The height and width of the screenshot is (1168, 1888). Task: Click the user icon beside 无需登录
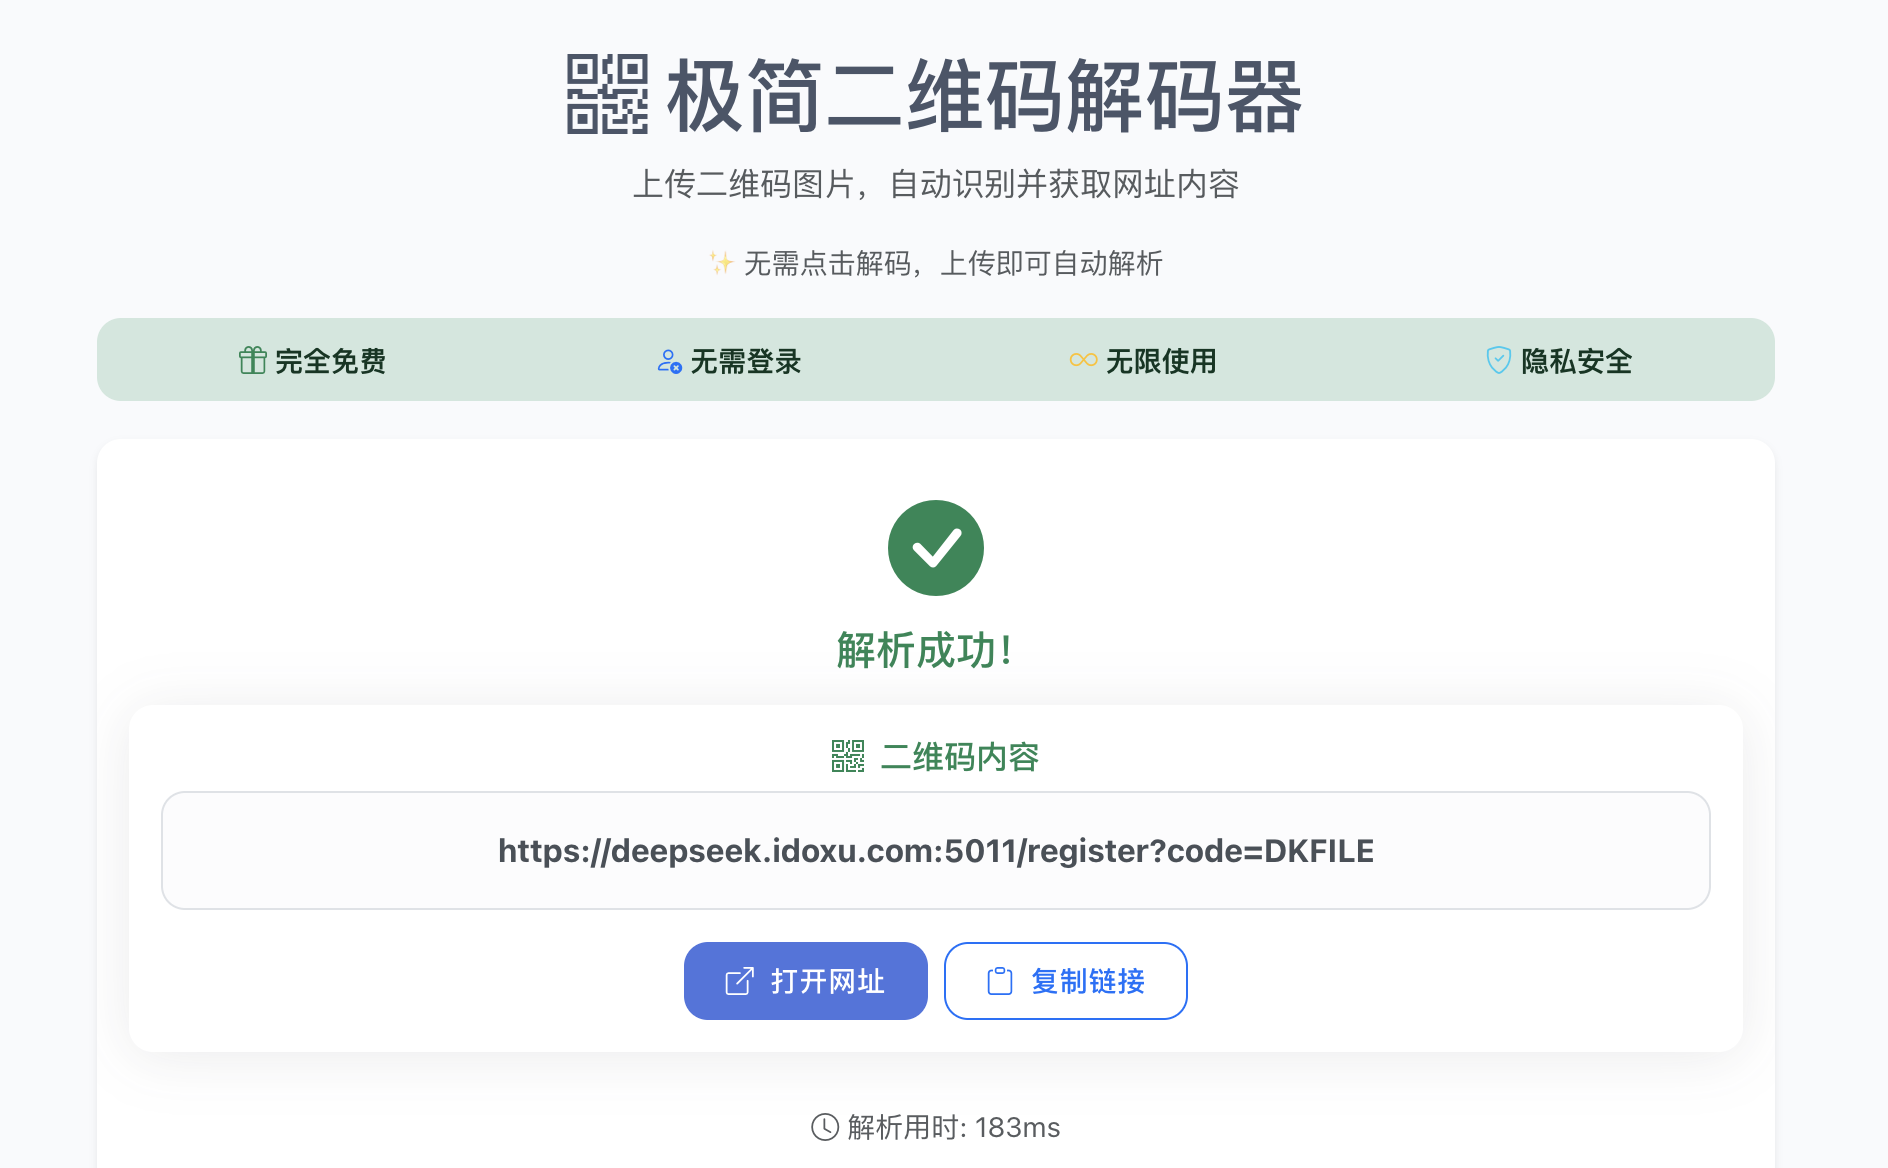pos(669,361)
